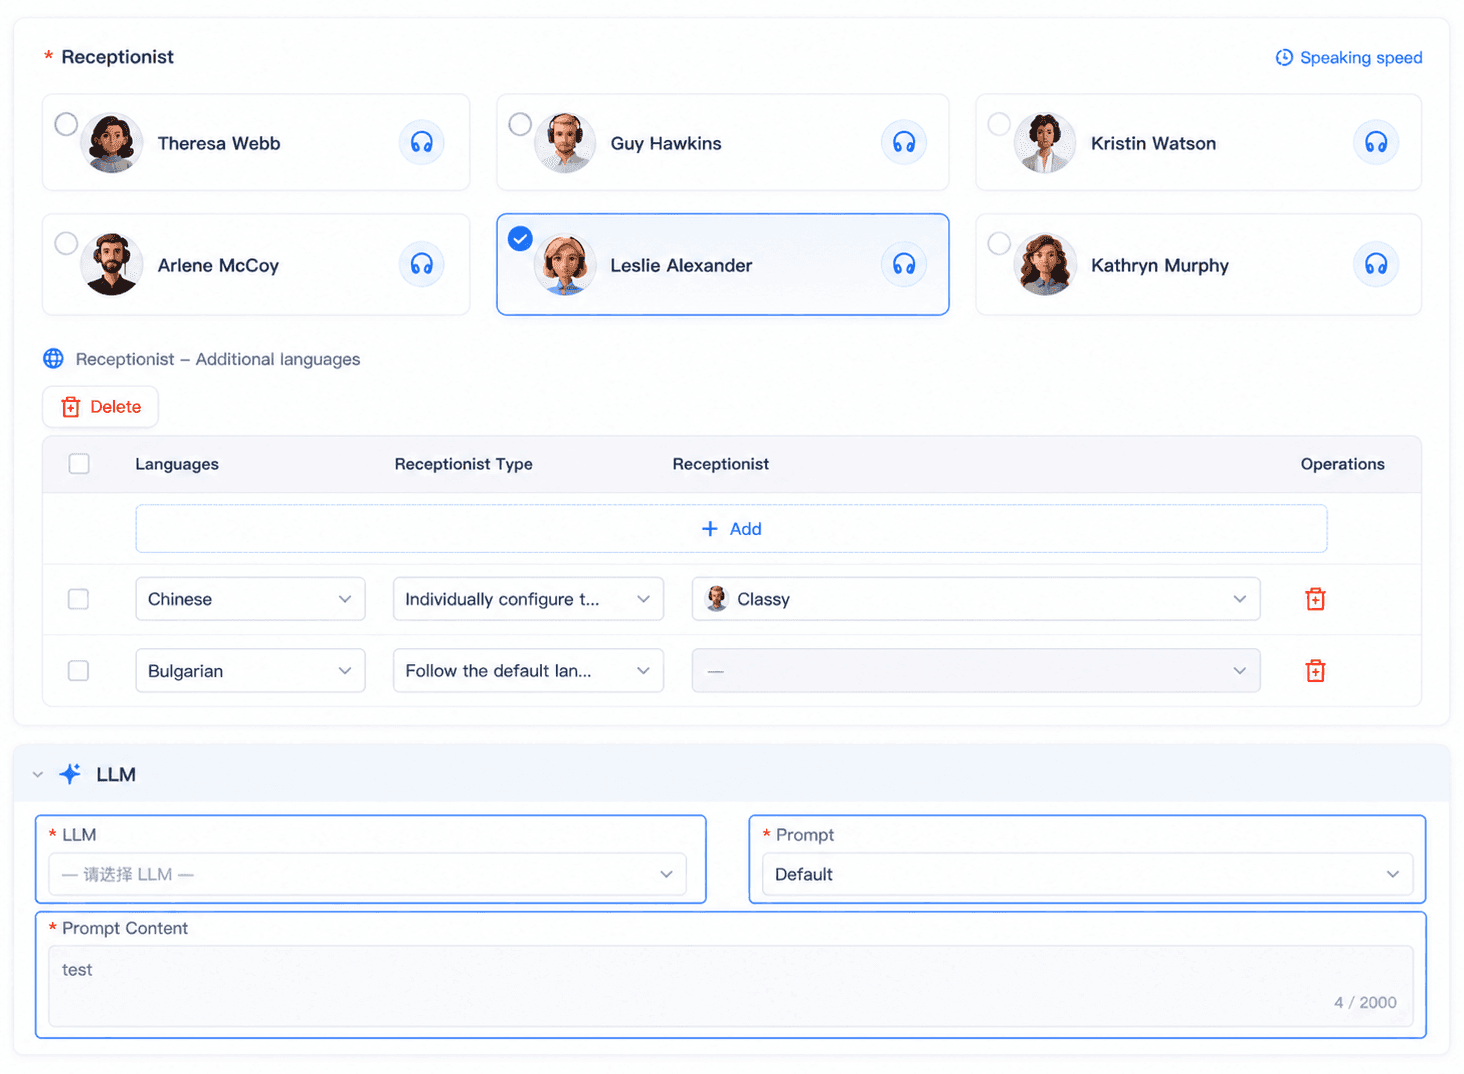Click the 'Receptionist' column header in table
The width and height of the screenshot is (1464, 1074).
coord(720,464)
